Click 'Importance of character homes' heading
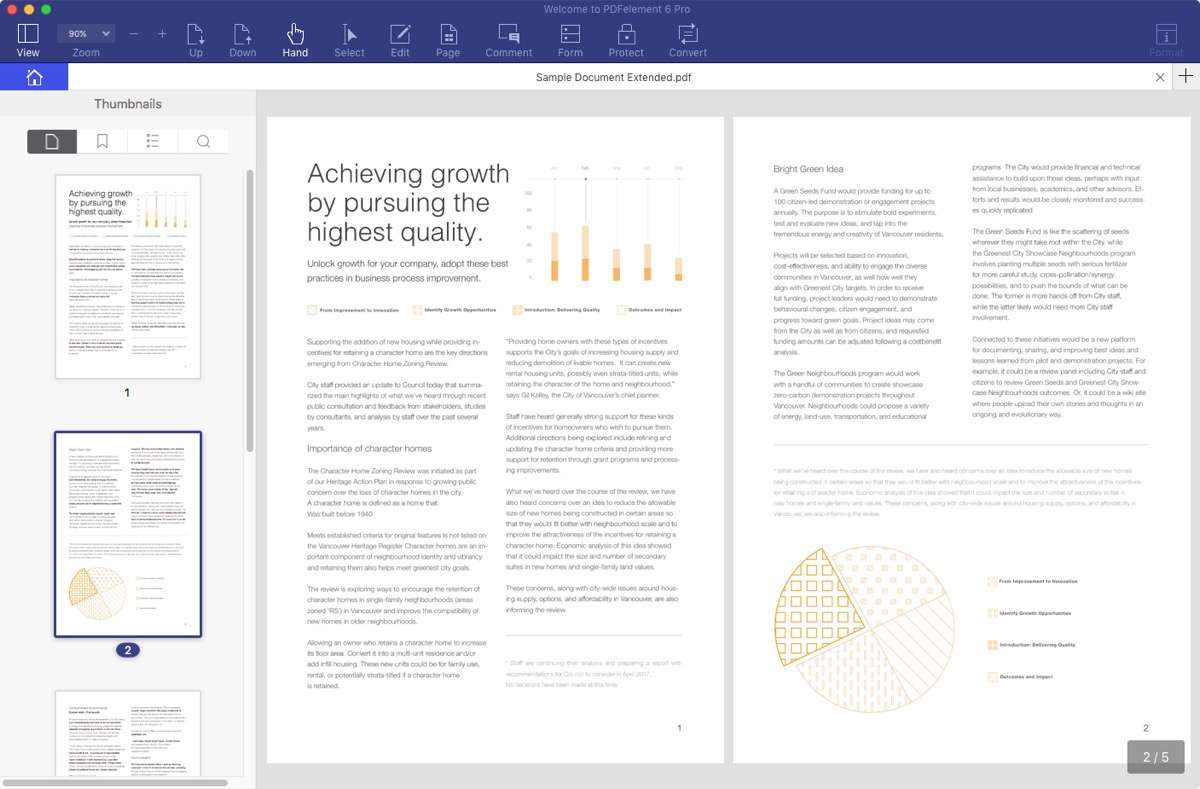The width and height of the screenshot is (1200, 789). 369,449
